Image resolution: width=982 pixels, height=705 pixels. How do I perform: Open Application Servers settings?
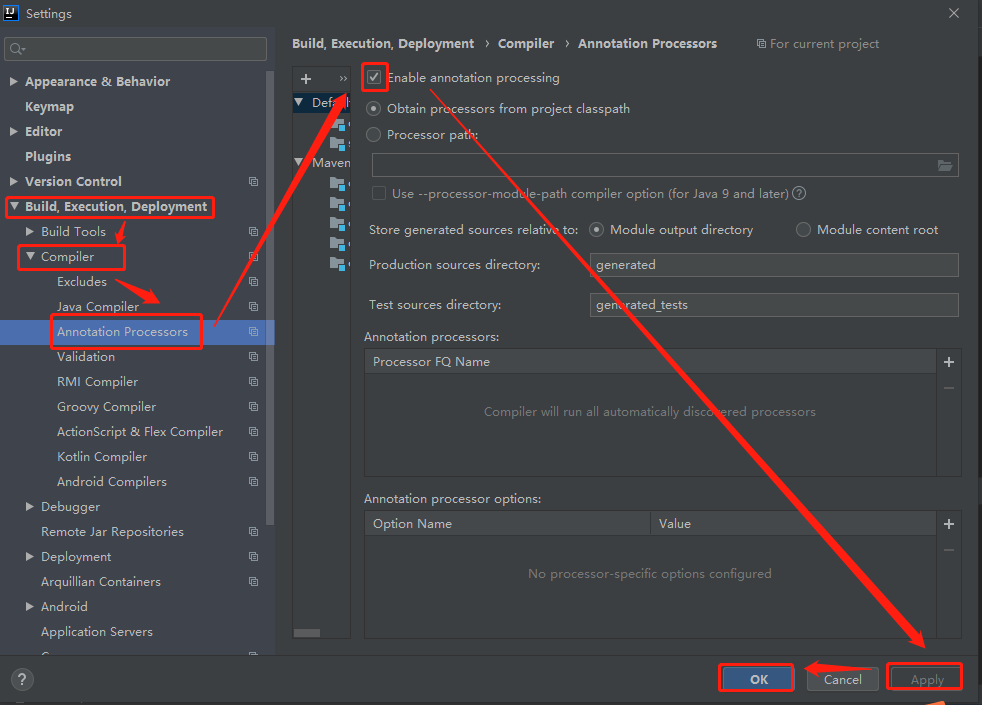[97, 632]
